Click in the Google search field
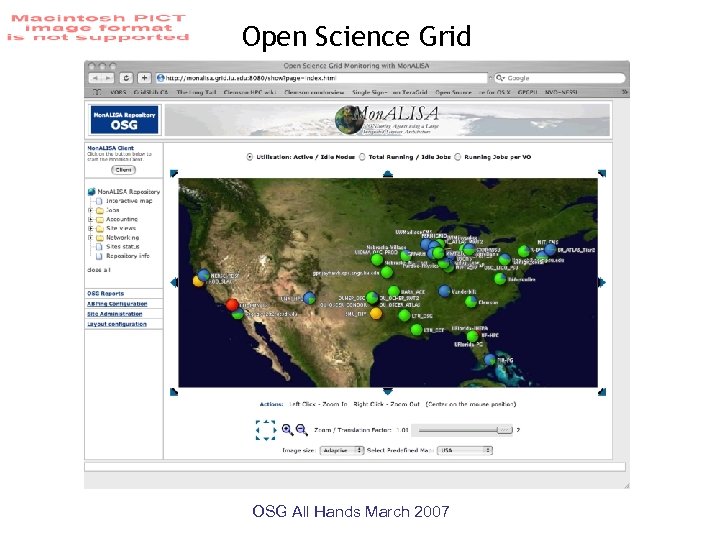 [560, 78]
